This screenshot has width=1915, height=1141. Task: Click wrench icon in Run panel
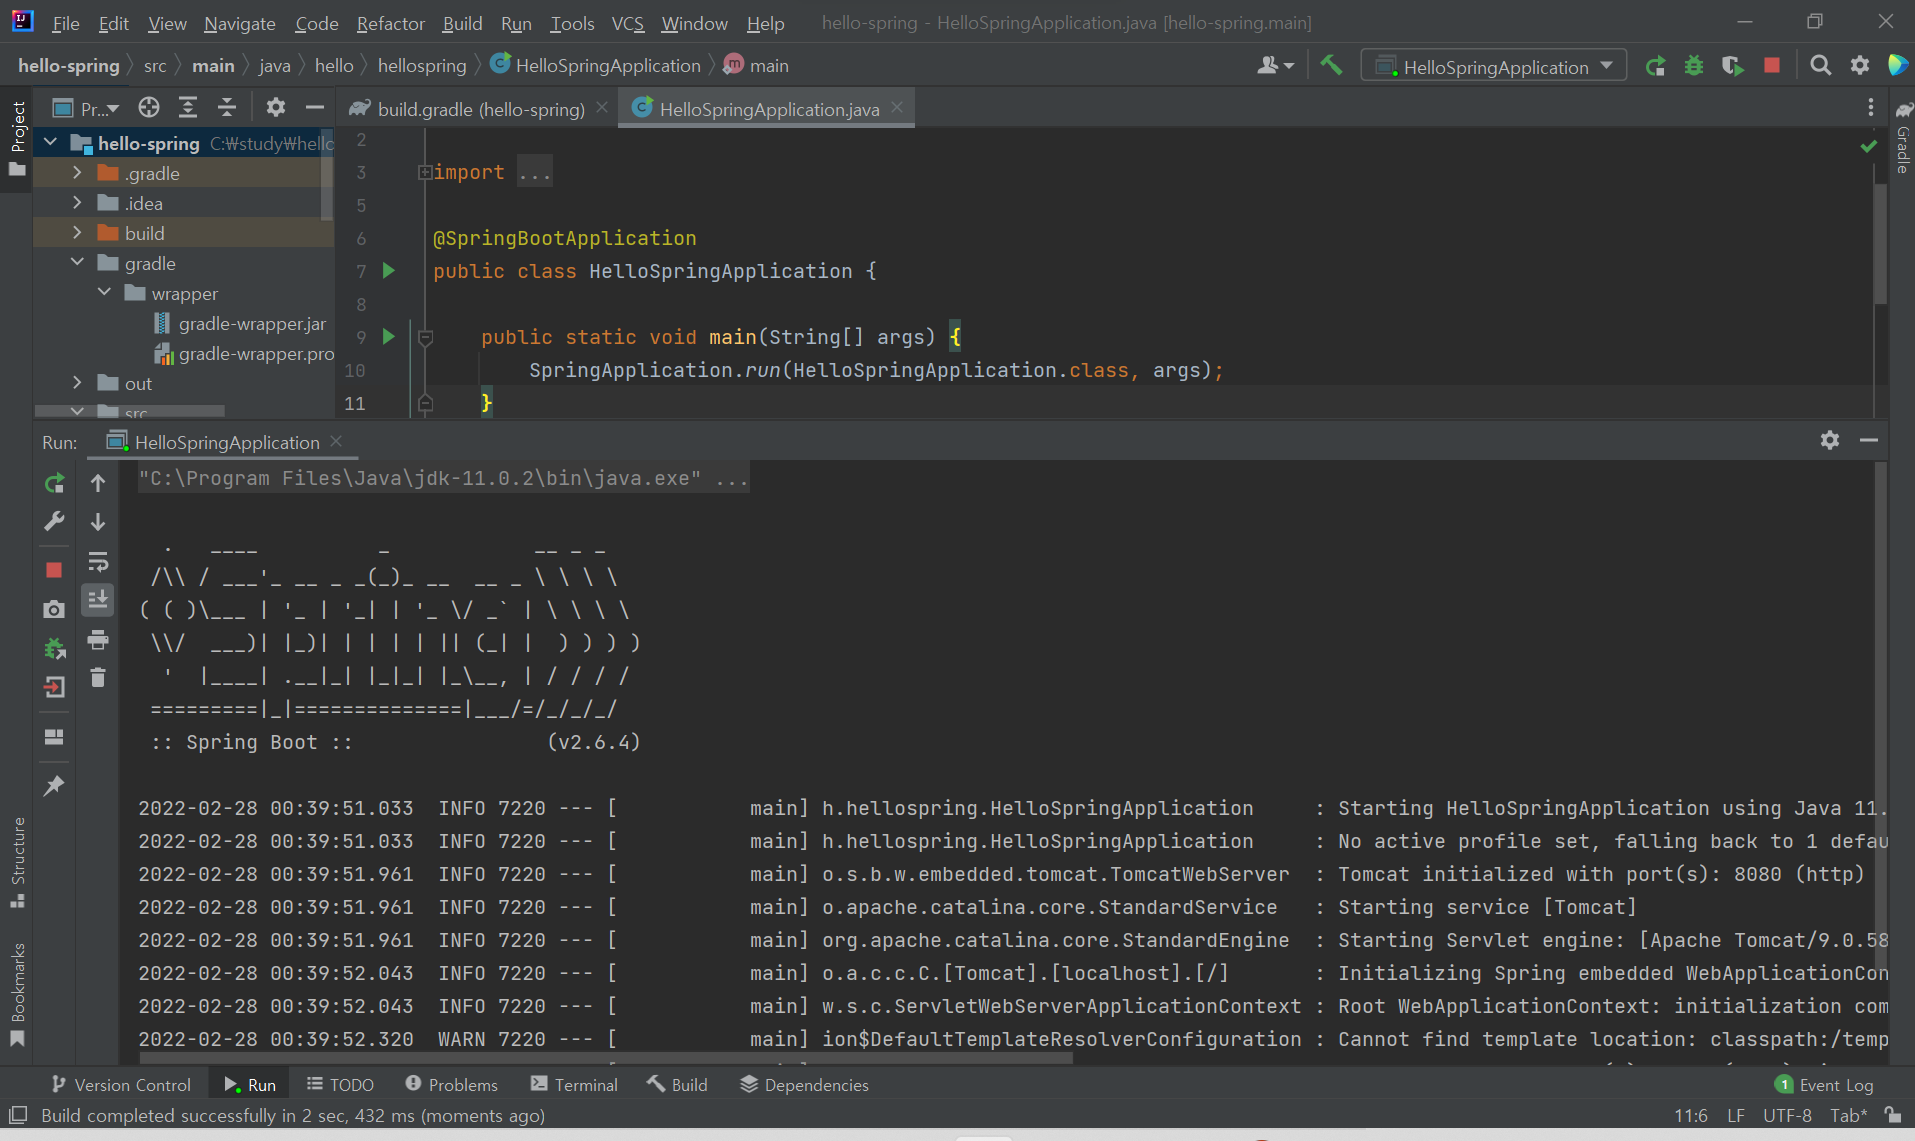point(54,521)
